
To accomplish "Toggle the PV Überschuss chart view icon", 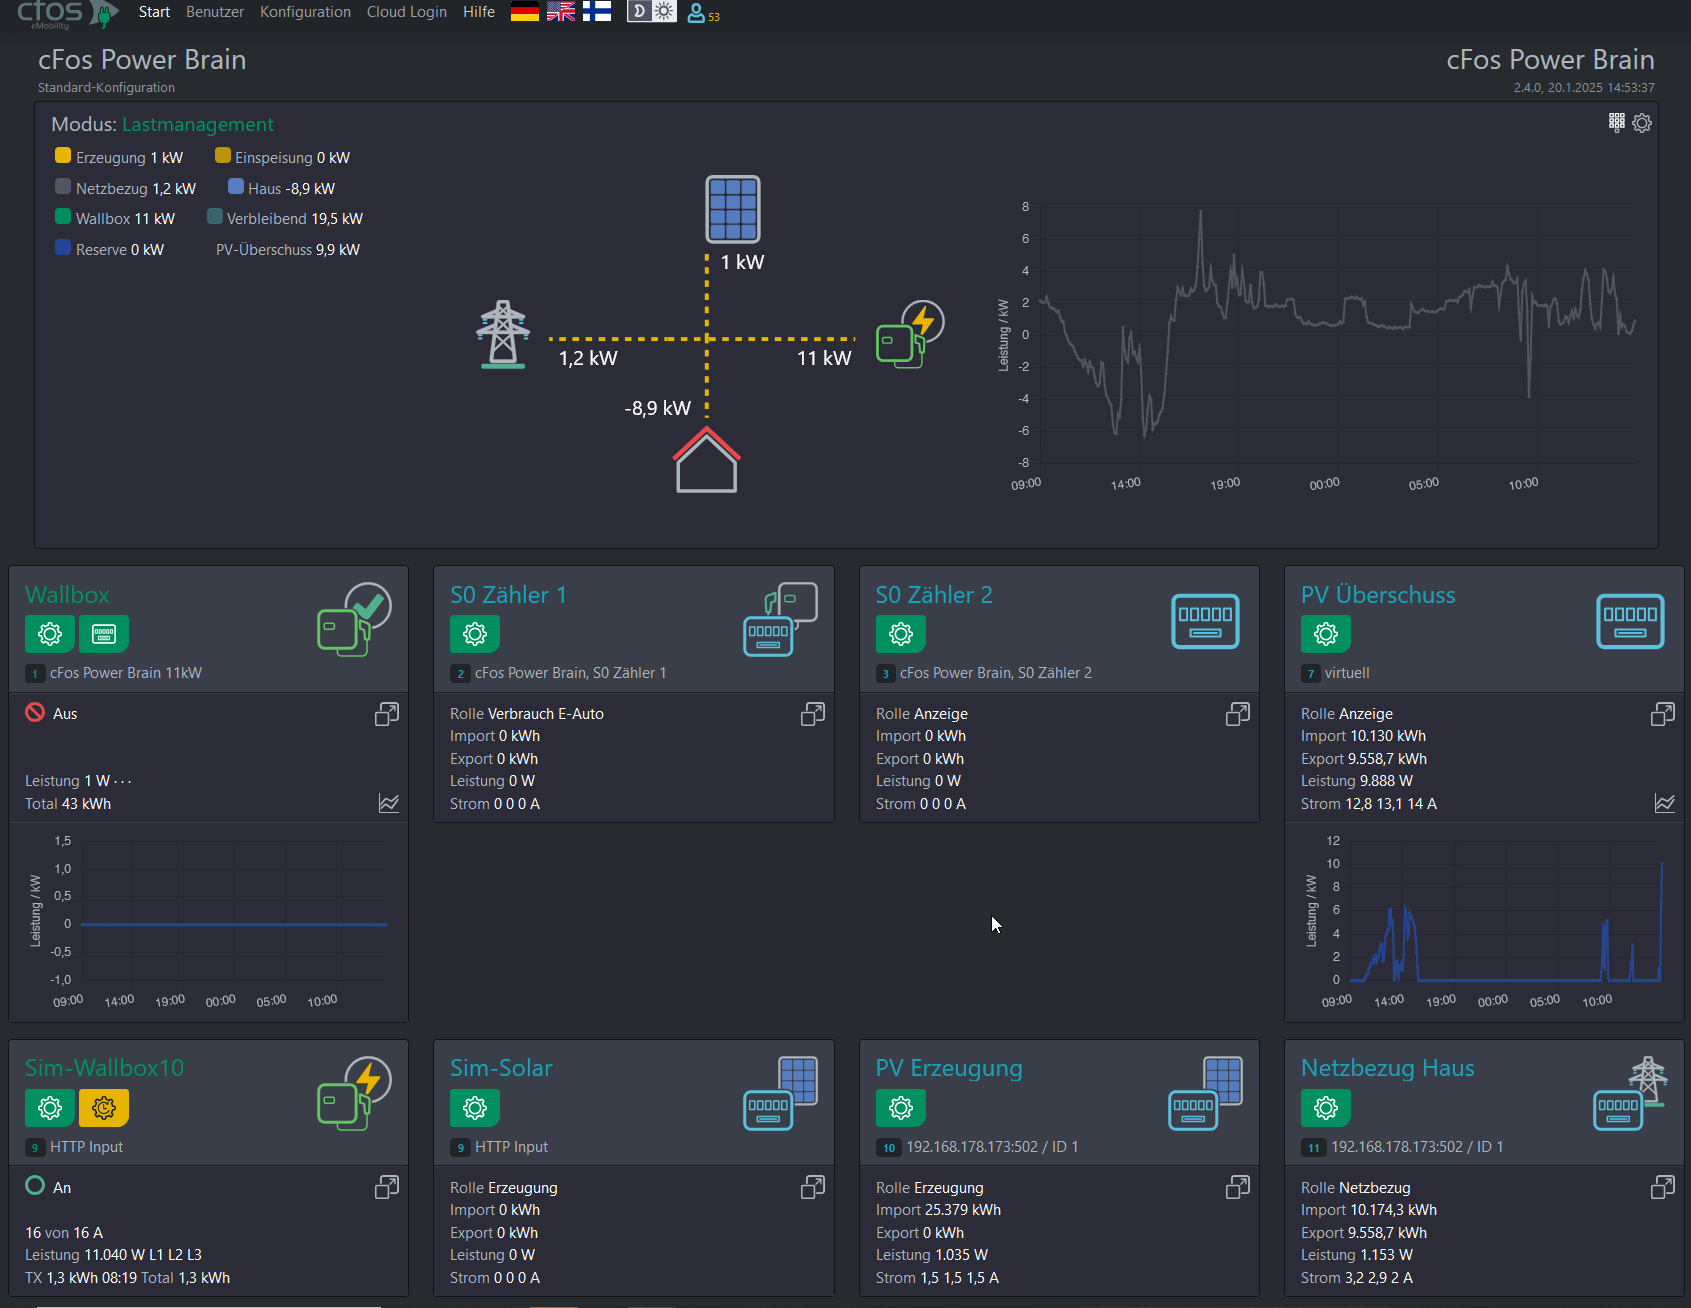I will tap(1665, 803).
